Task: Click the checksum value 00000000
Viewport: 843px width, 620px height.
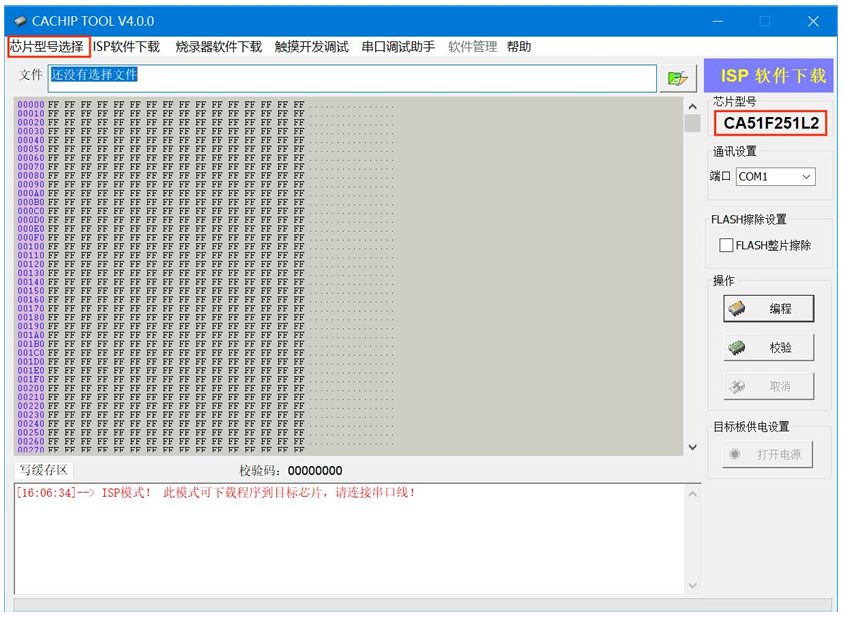Action: pyautogui.click(x=315, y=471)
